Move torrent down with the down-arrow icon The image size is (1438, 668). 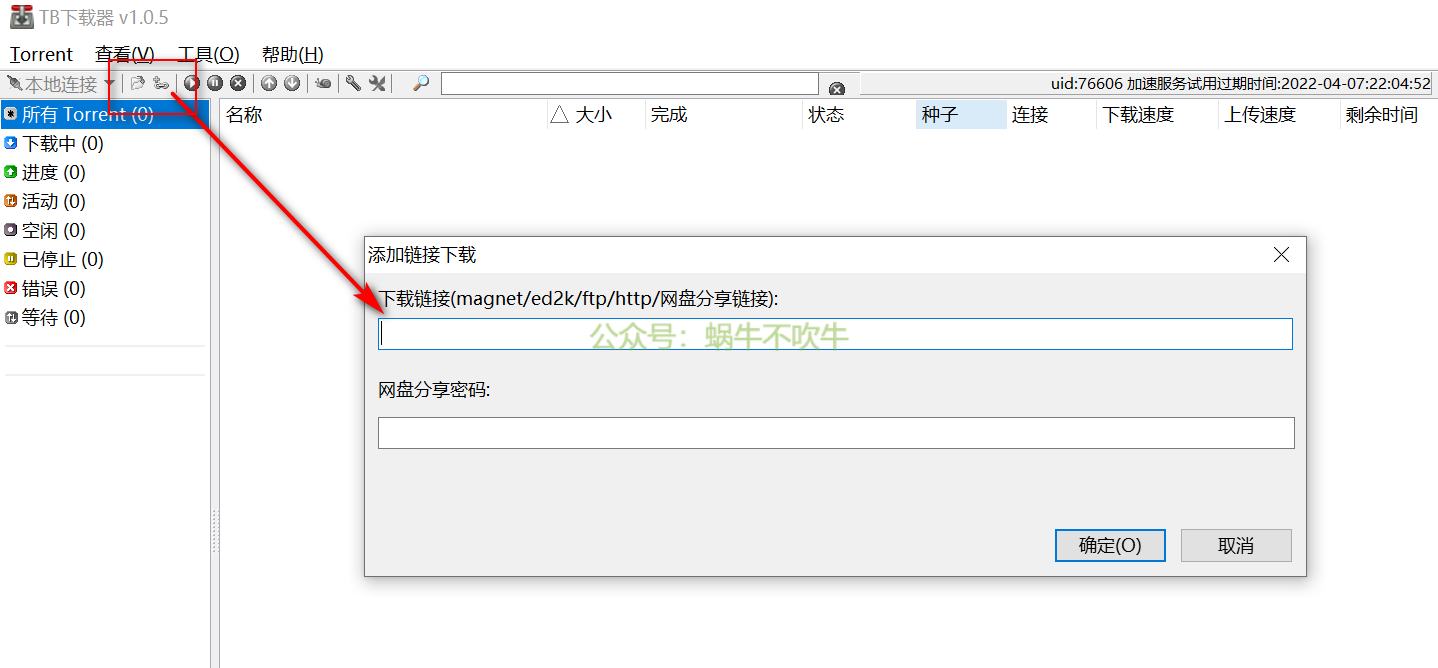[x=291, y=83]
